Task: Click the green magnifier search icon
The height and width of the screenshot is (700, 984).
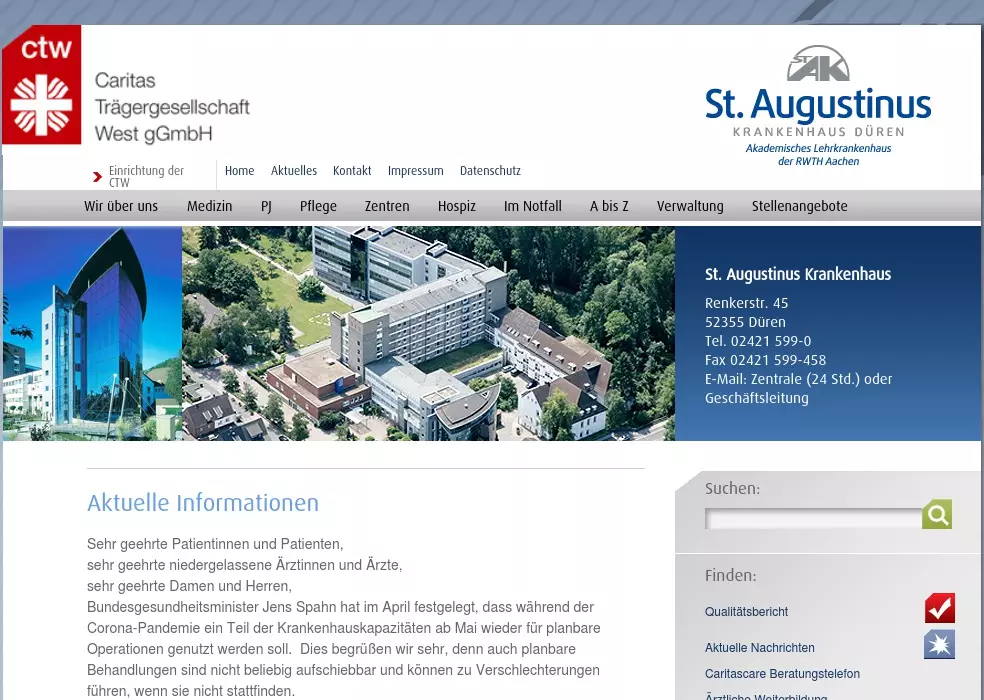Action: 936,514
